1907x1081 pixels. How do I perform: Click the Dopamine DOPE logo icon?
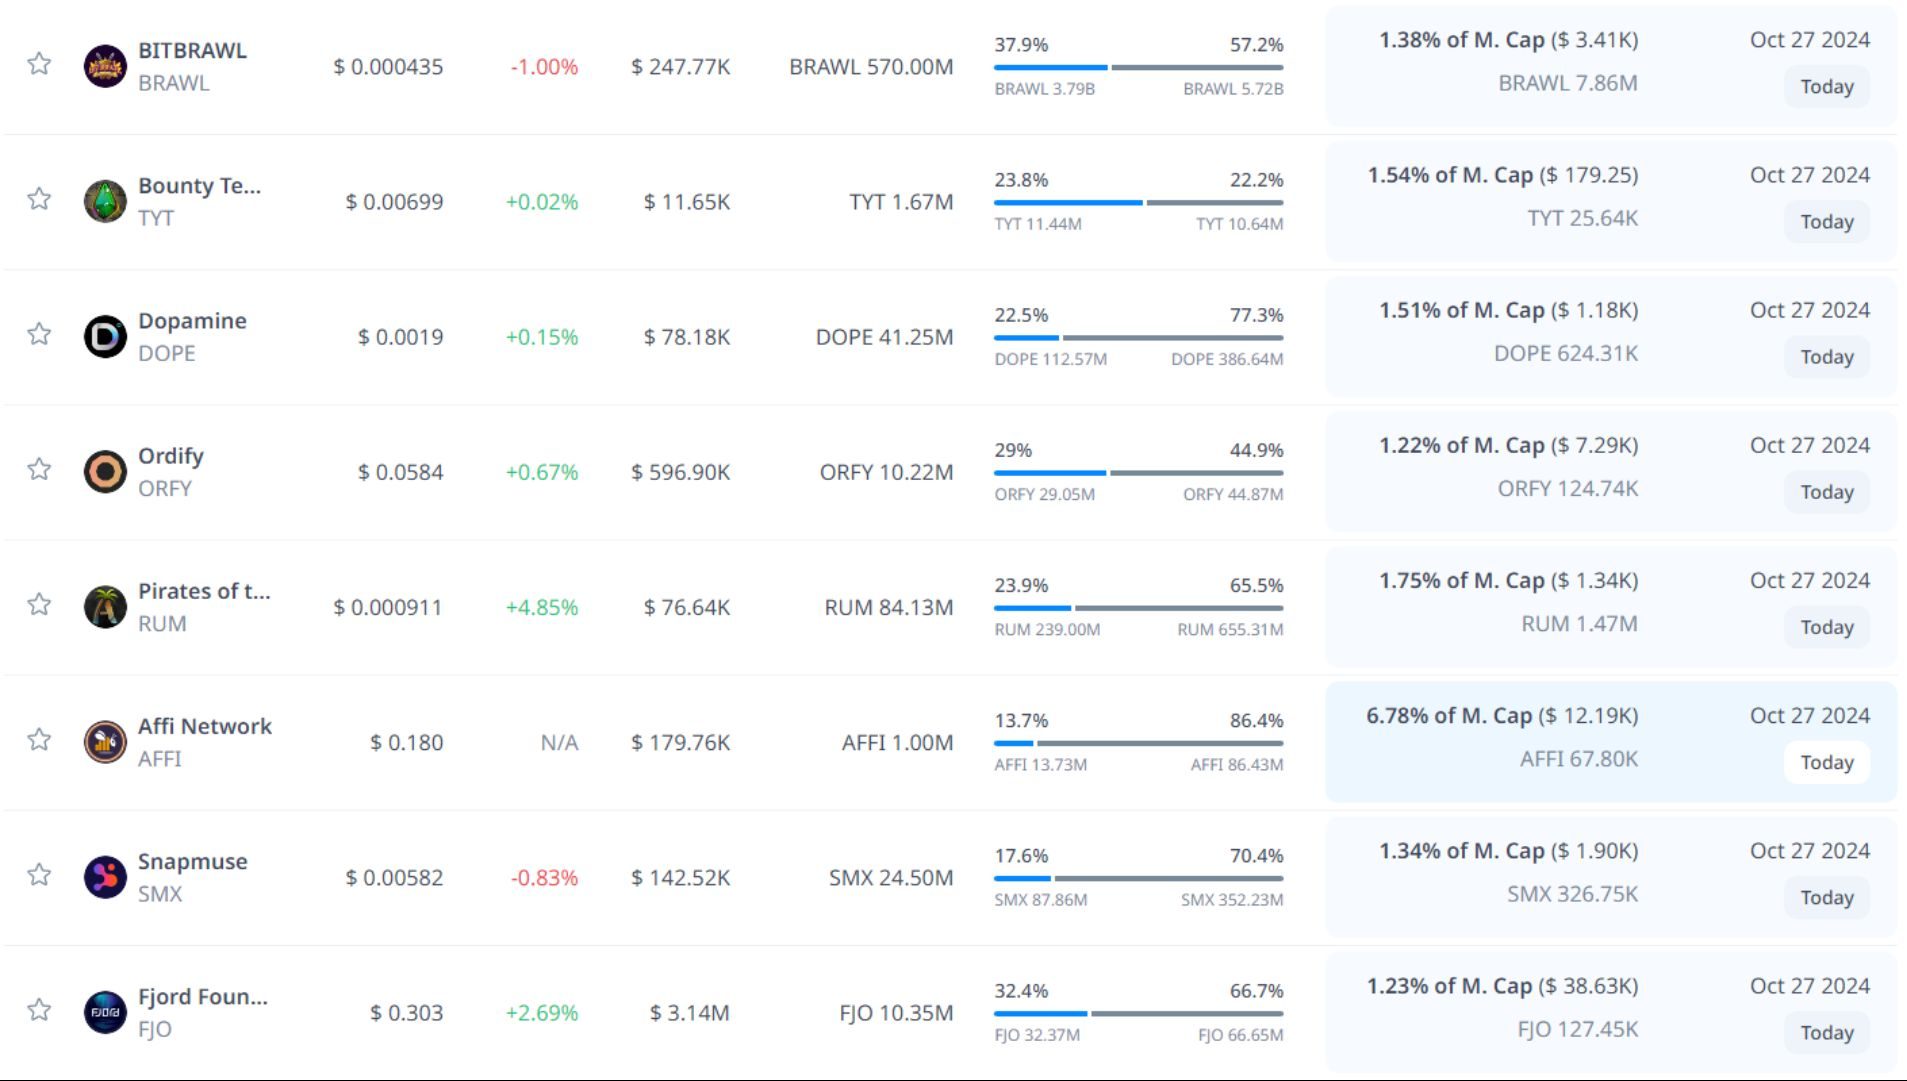[105, 337]
